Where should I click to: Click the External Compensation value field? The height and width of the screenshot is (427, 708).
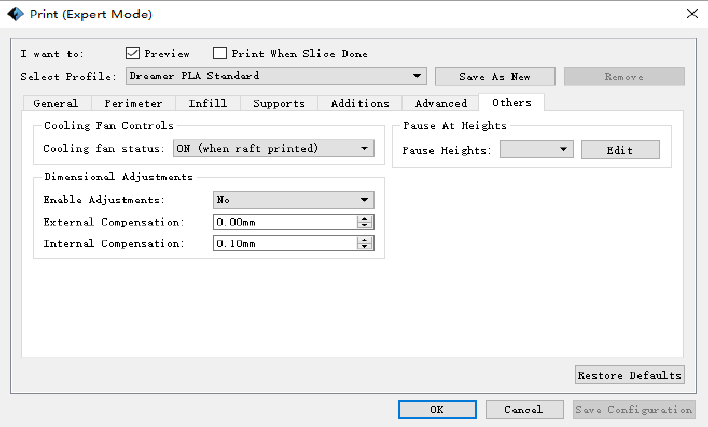(x=285, y=222)
